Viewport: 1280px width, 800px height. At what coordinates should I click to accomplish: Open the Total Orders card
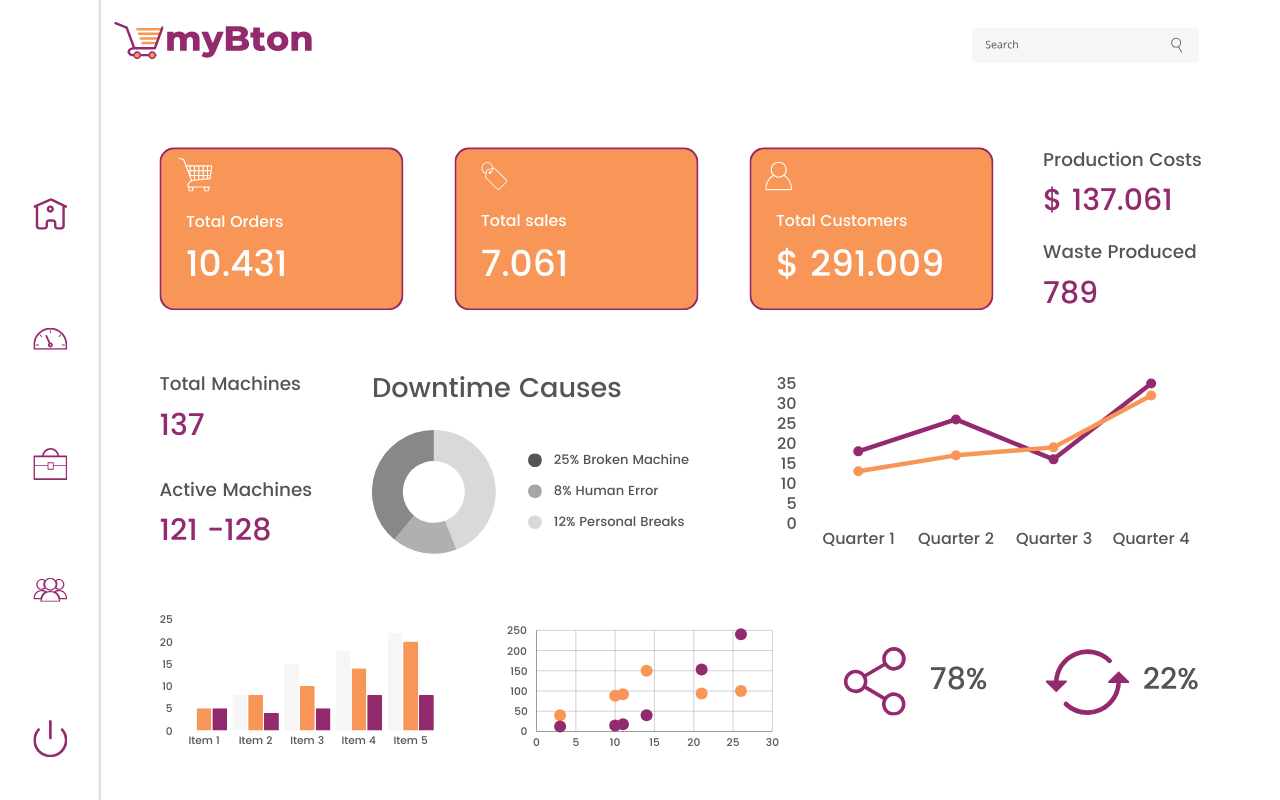(x=281, y=229)
